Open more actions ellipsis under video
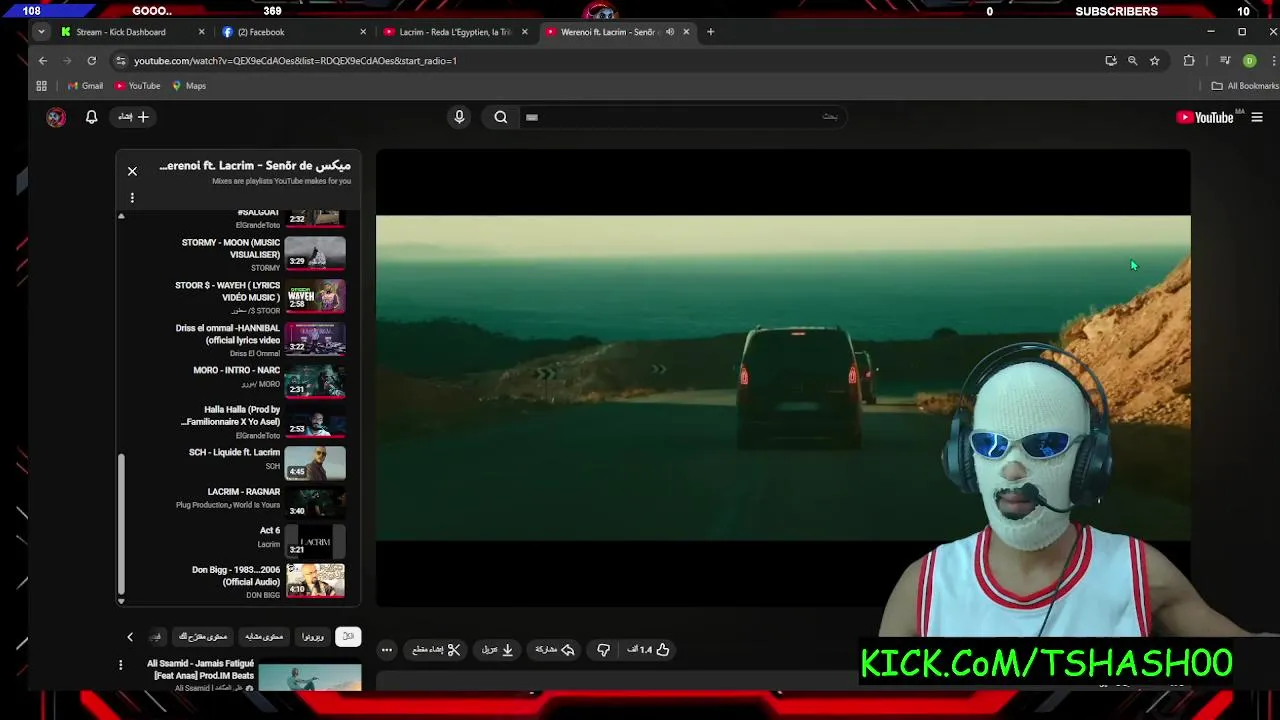The image size is (1280, 720). [x=387, y=650]
